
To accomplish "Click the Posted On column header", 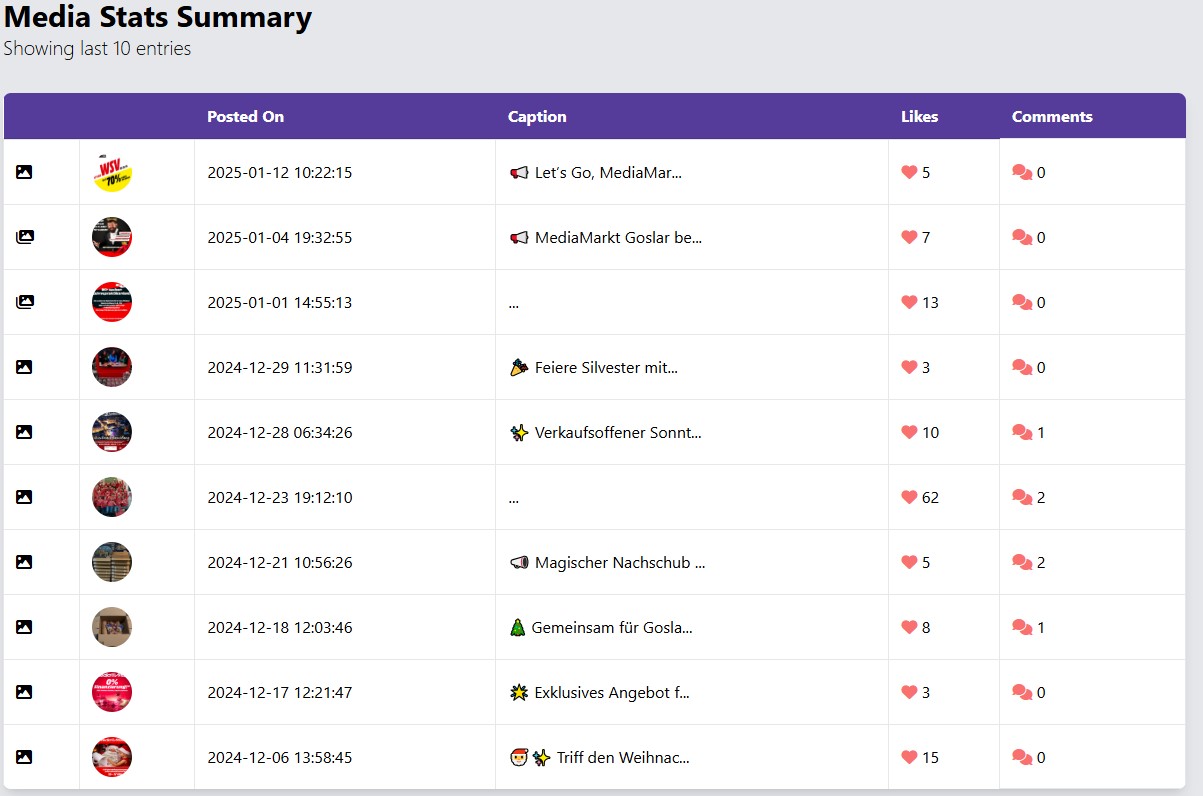I will [245, 116].
